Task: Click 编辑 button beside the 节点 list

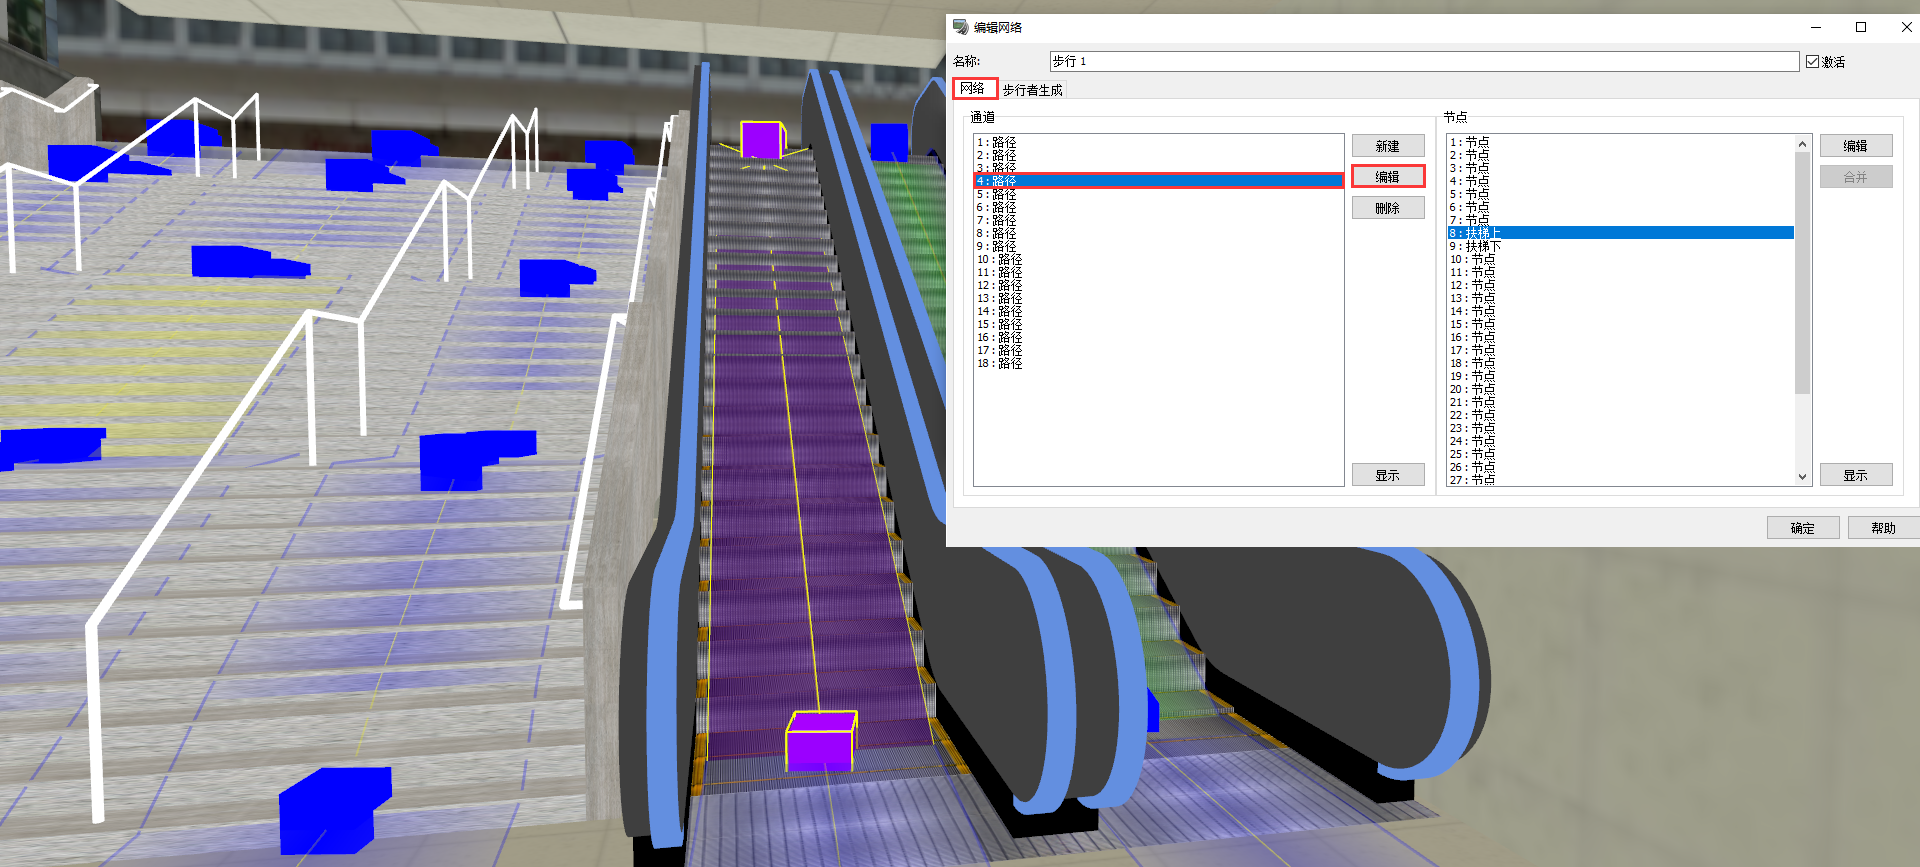Action: tap(1856, 146)
